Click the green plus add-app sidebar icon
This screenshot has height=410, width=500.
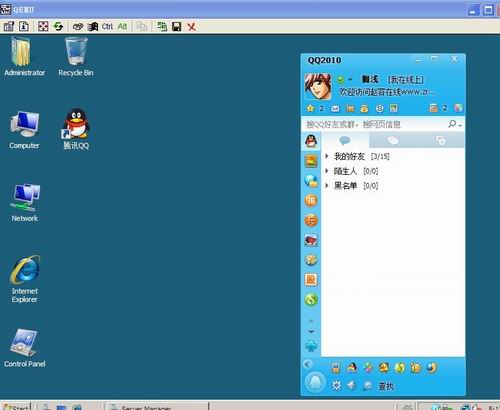coord(311,346)
